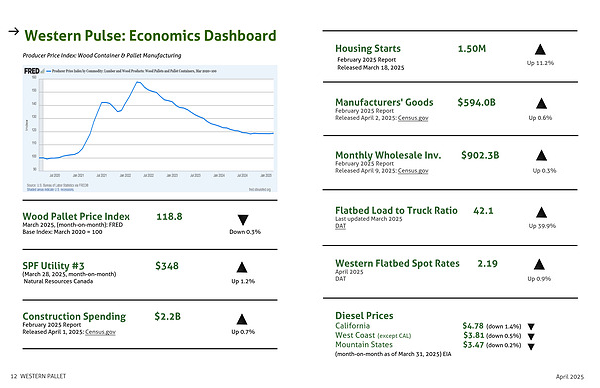Click the up triangle for Western Flatbed Spot Rates
Viewport: 600px width, 388px height.
539,264
